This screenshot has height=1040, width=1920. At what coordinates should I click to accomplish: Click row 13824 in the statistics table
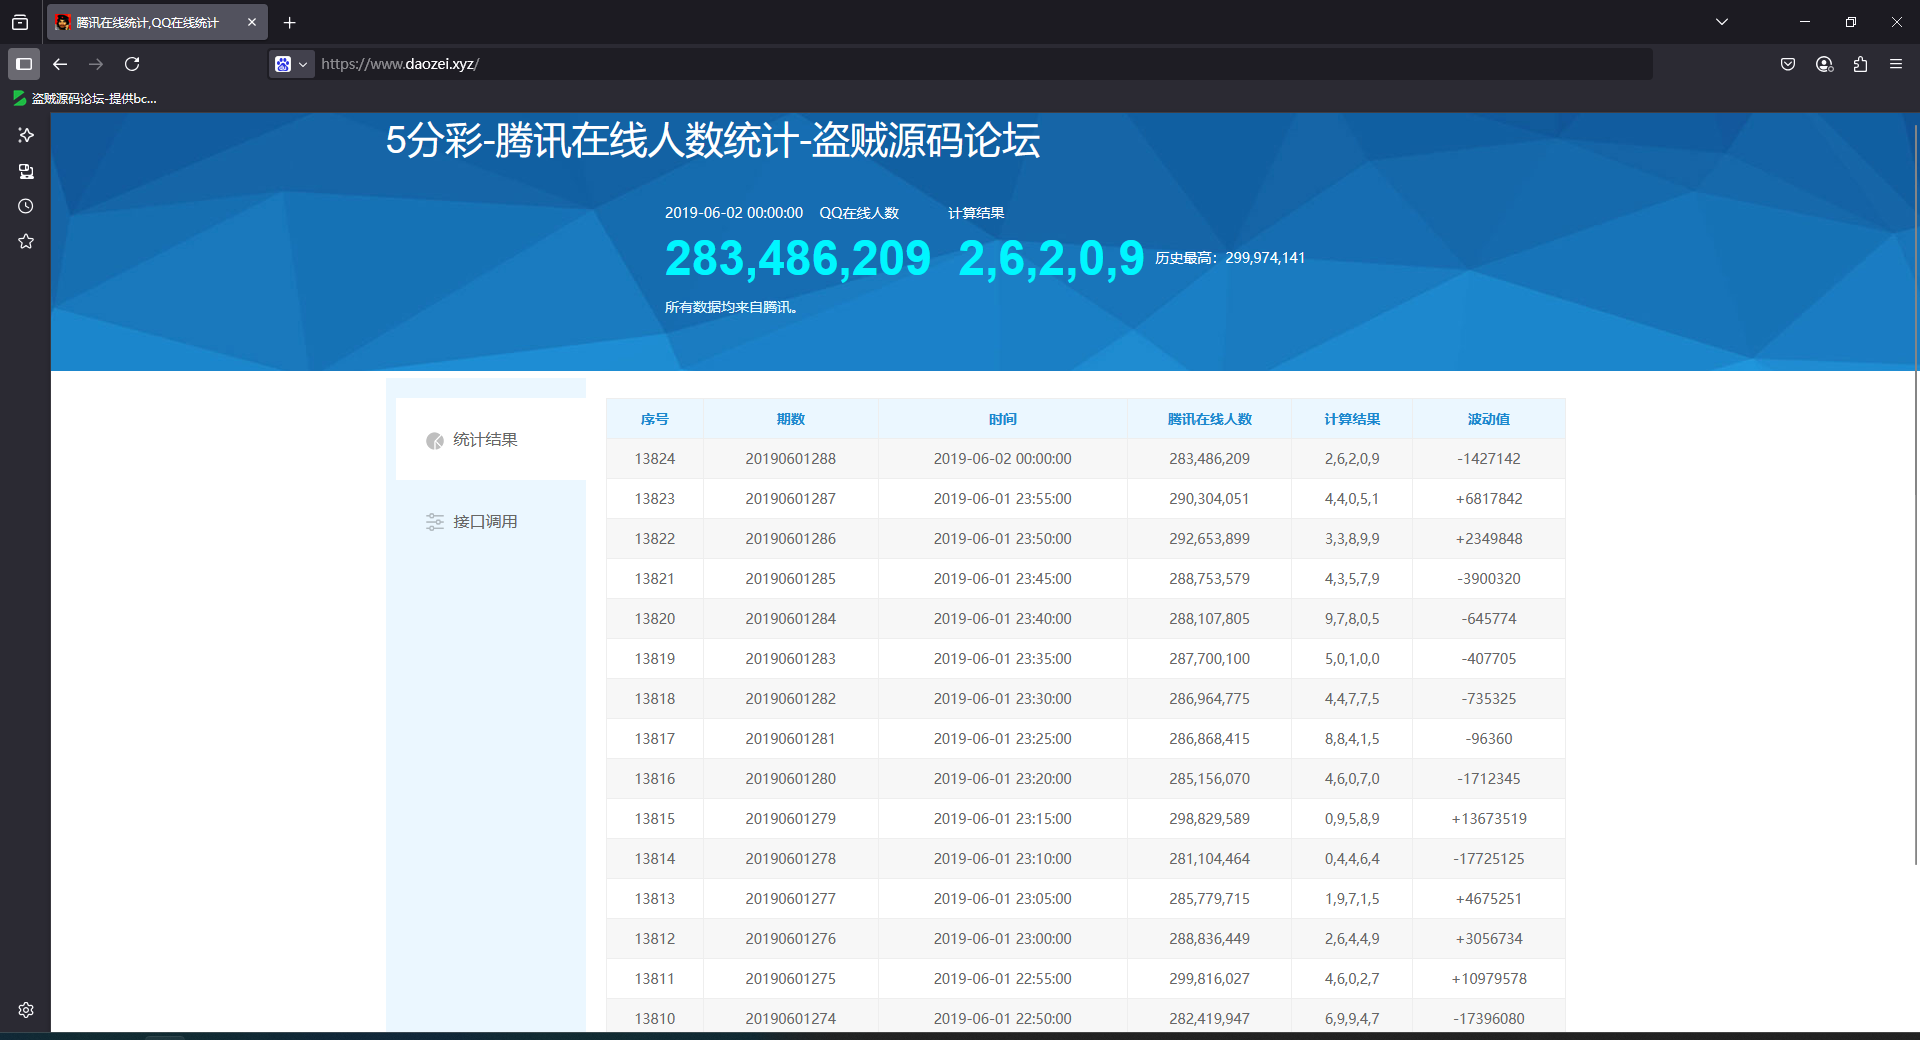[1000, 458]
